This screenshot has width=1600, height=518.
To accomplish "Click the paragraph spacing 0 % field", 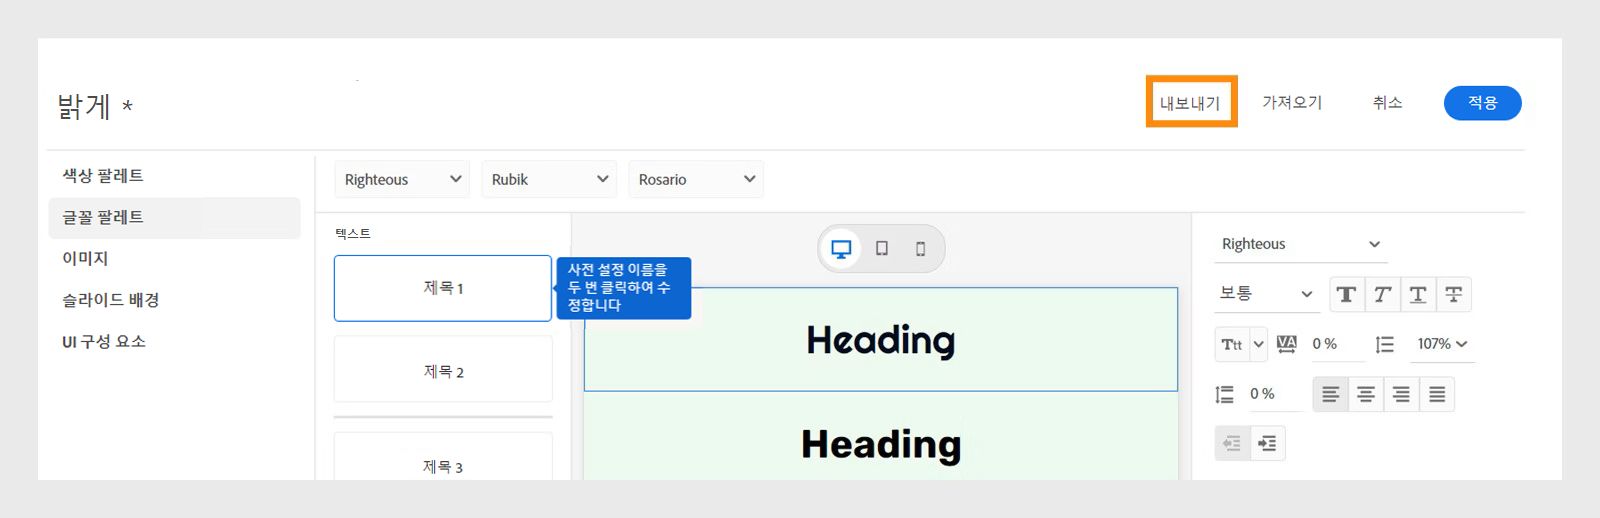I will pyautogui.click(x=1274, y=394).
